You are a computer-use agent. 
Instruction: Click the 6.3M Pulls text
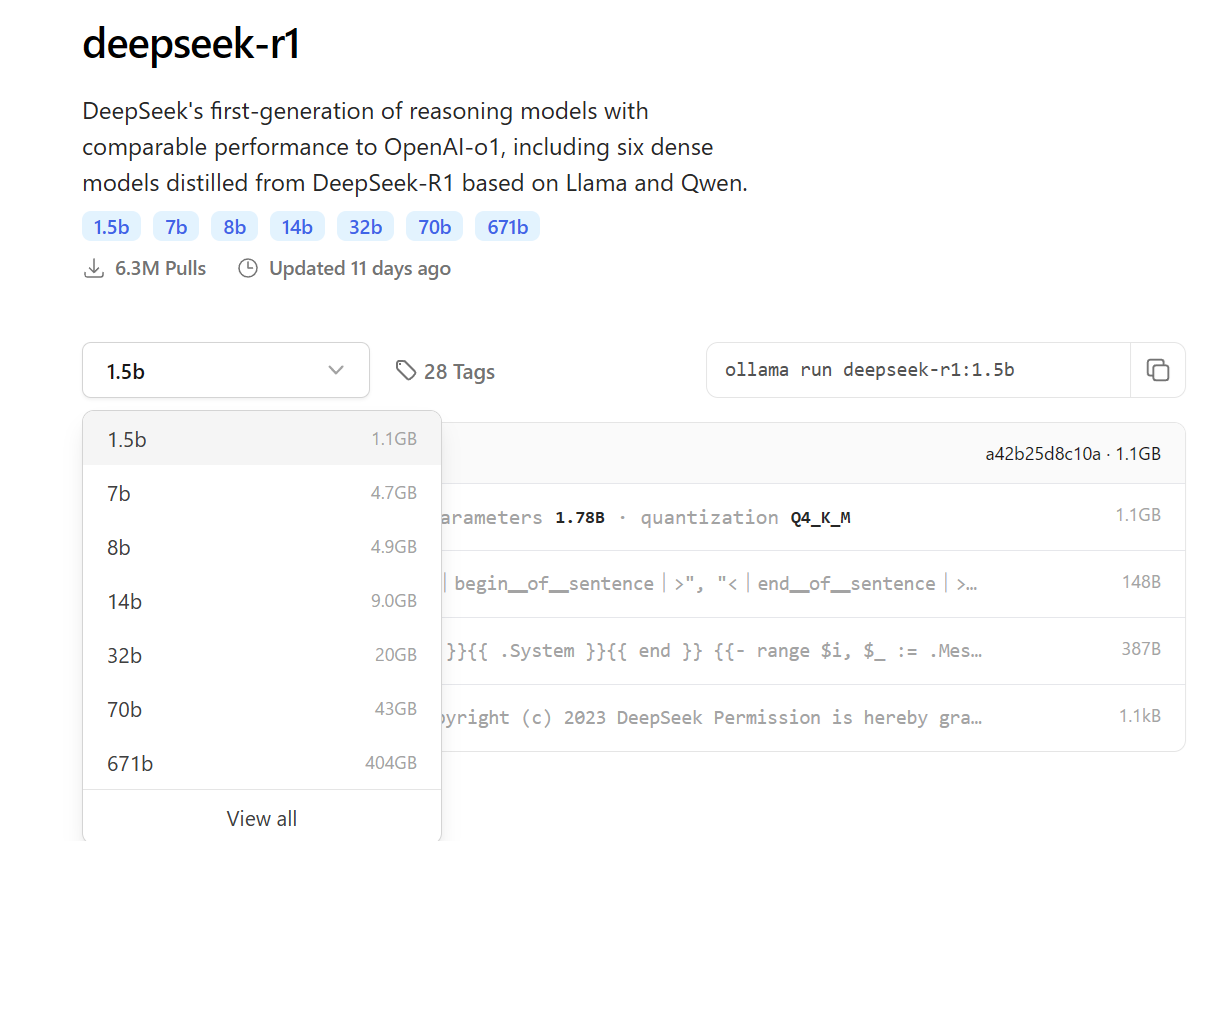tap(160, 268)
